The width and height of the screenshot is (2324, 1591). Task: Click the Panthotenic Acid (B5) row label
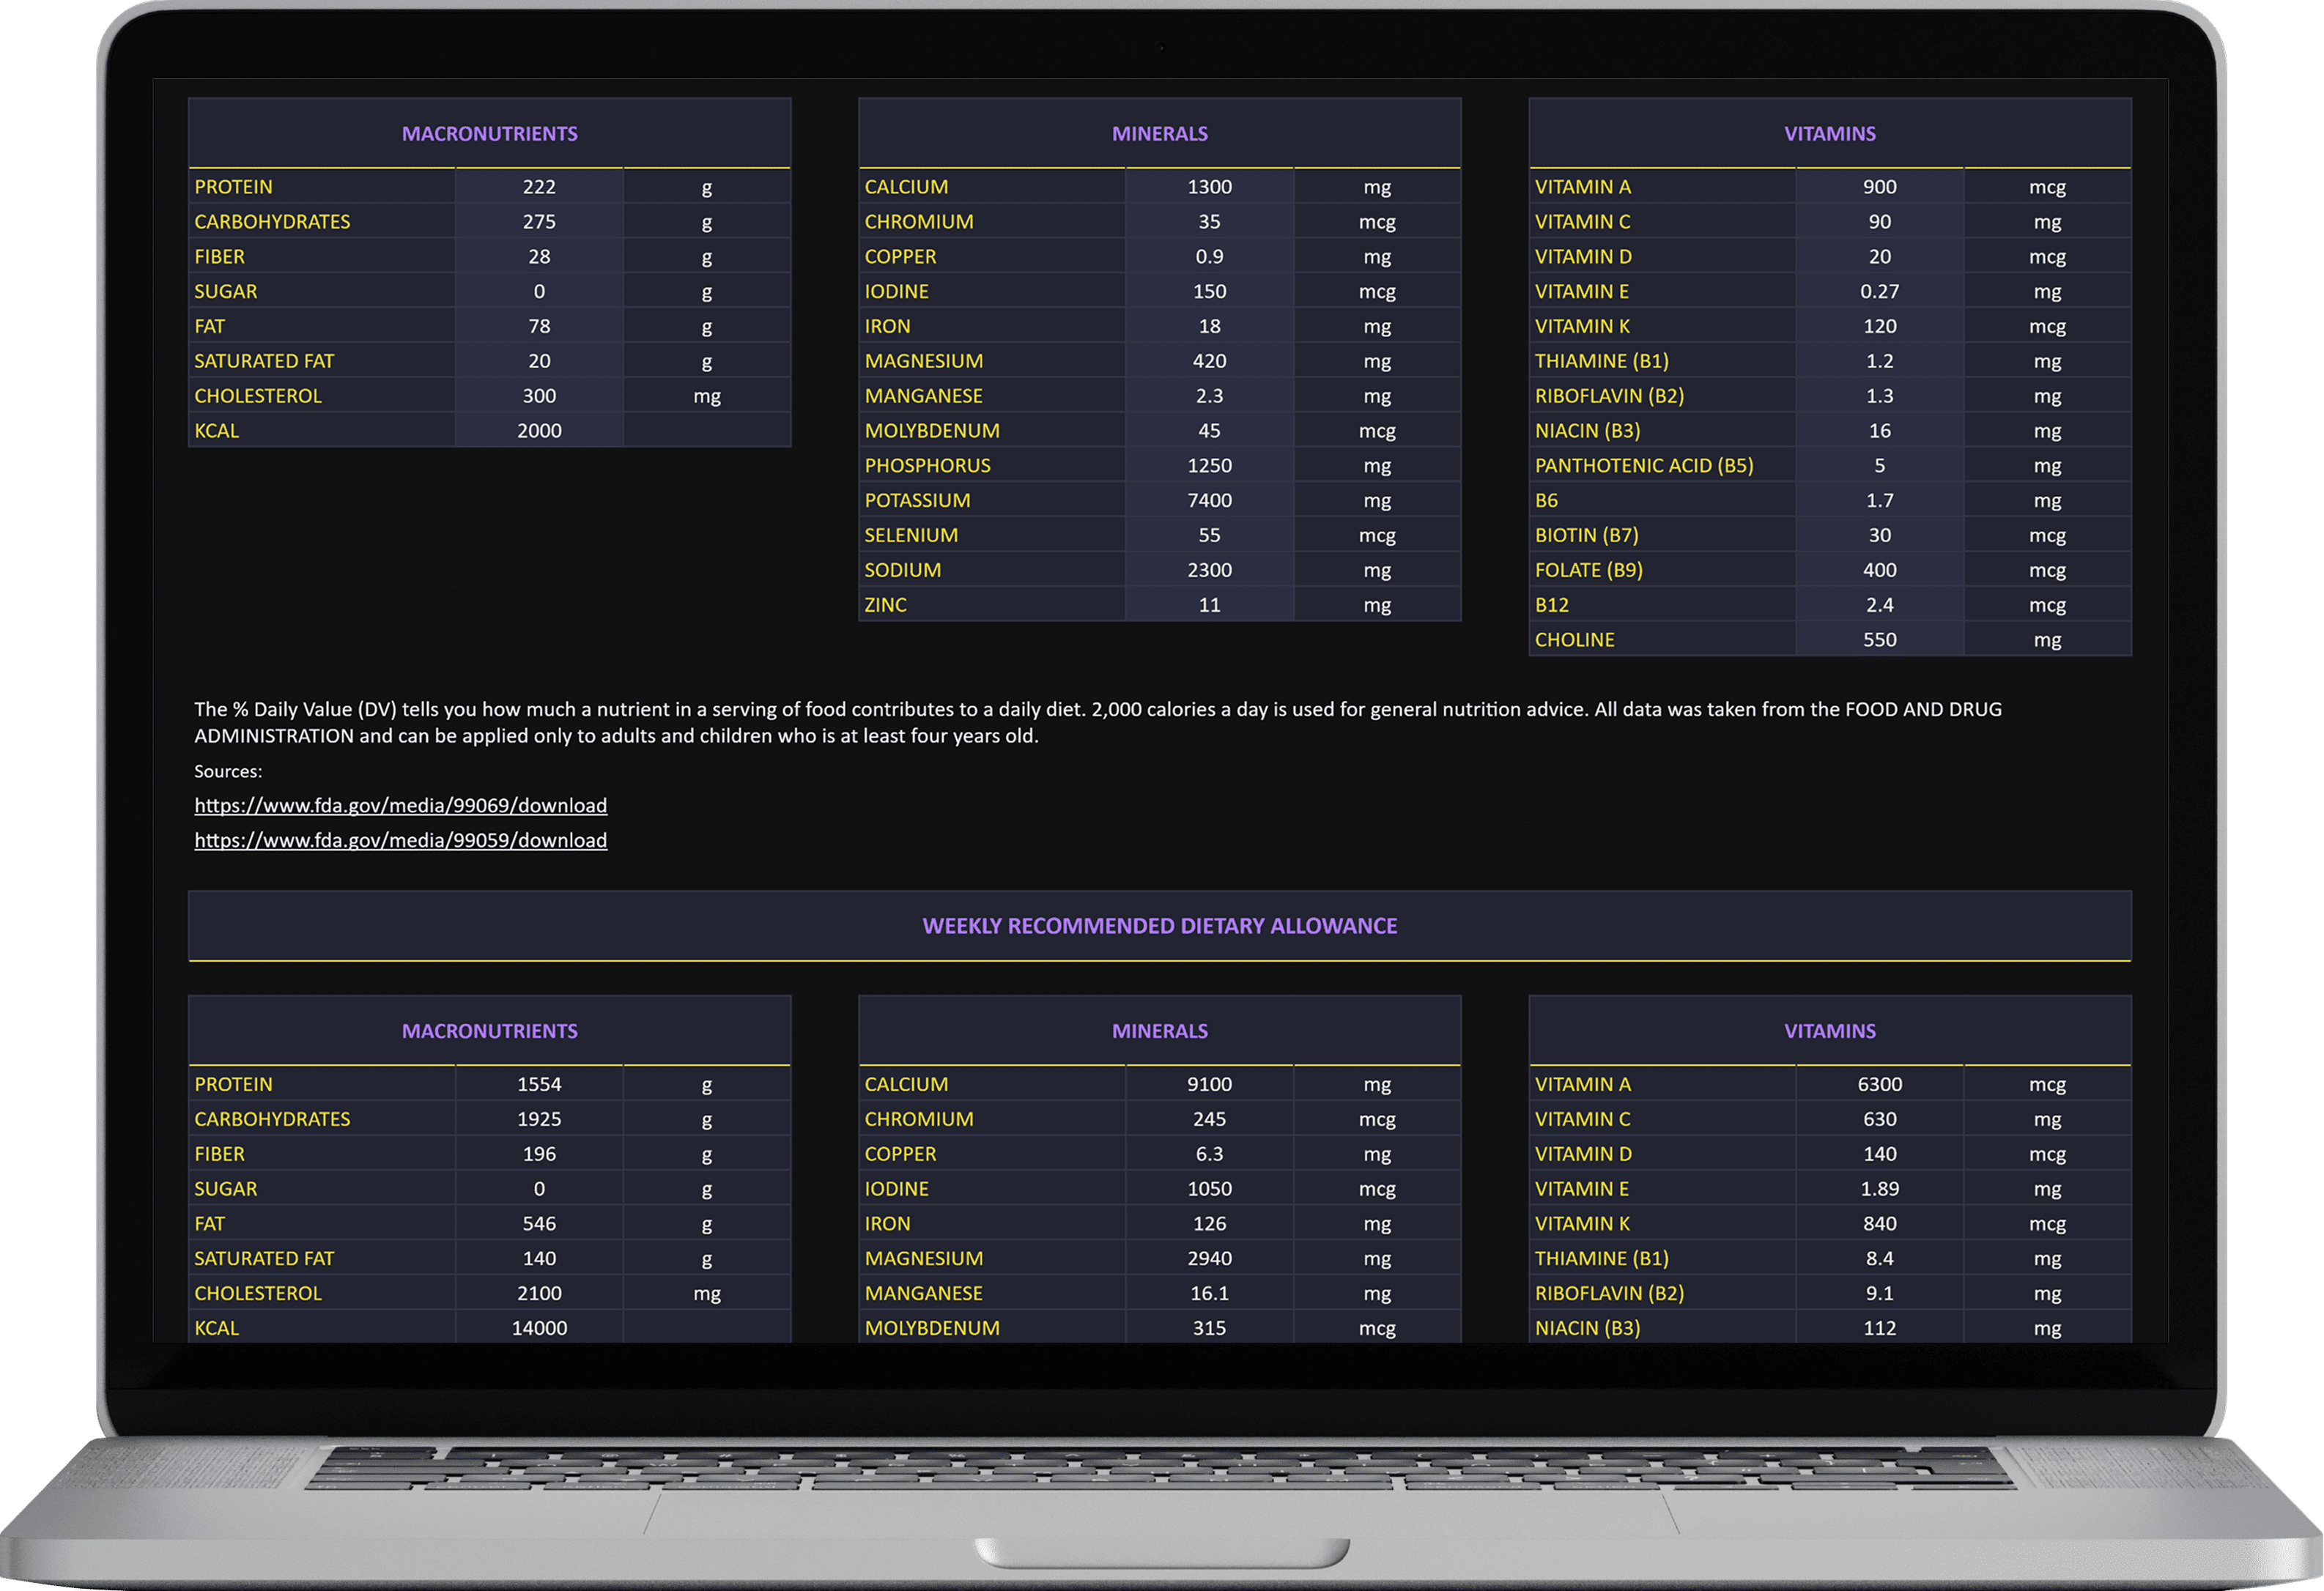(x=1643, y=466)
